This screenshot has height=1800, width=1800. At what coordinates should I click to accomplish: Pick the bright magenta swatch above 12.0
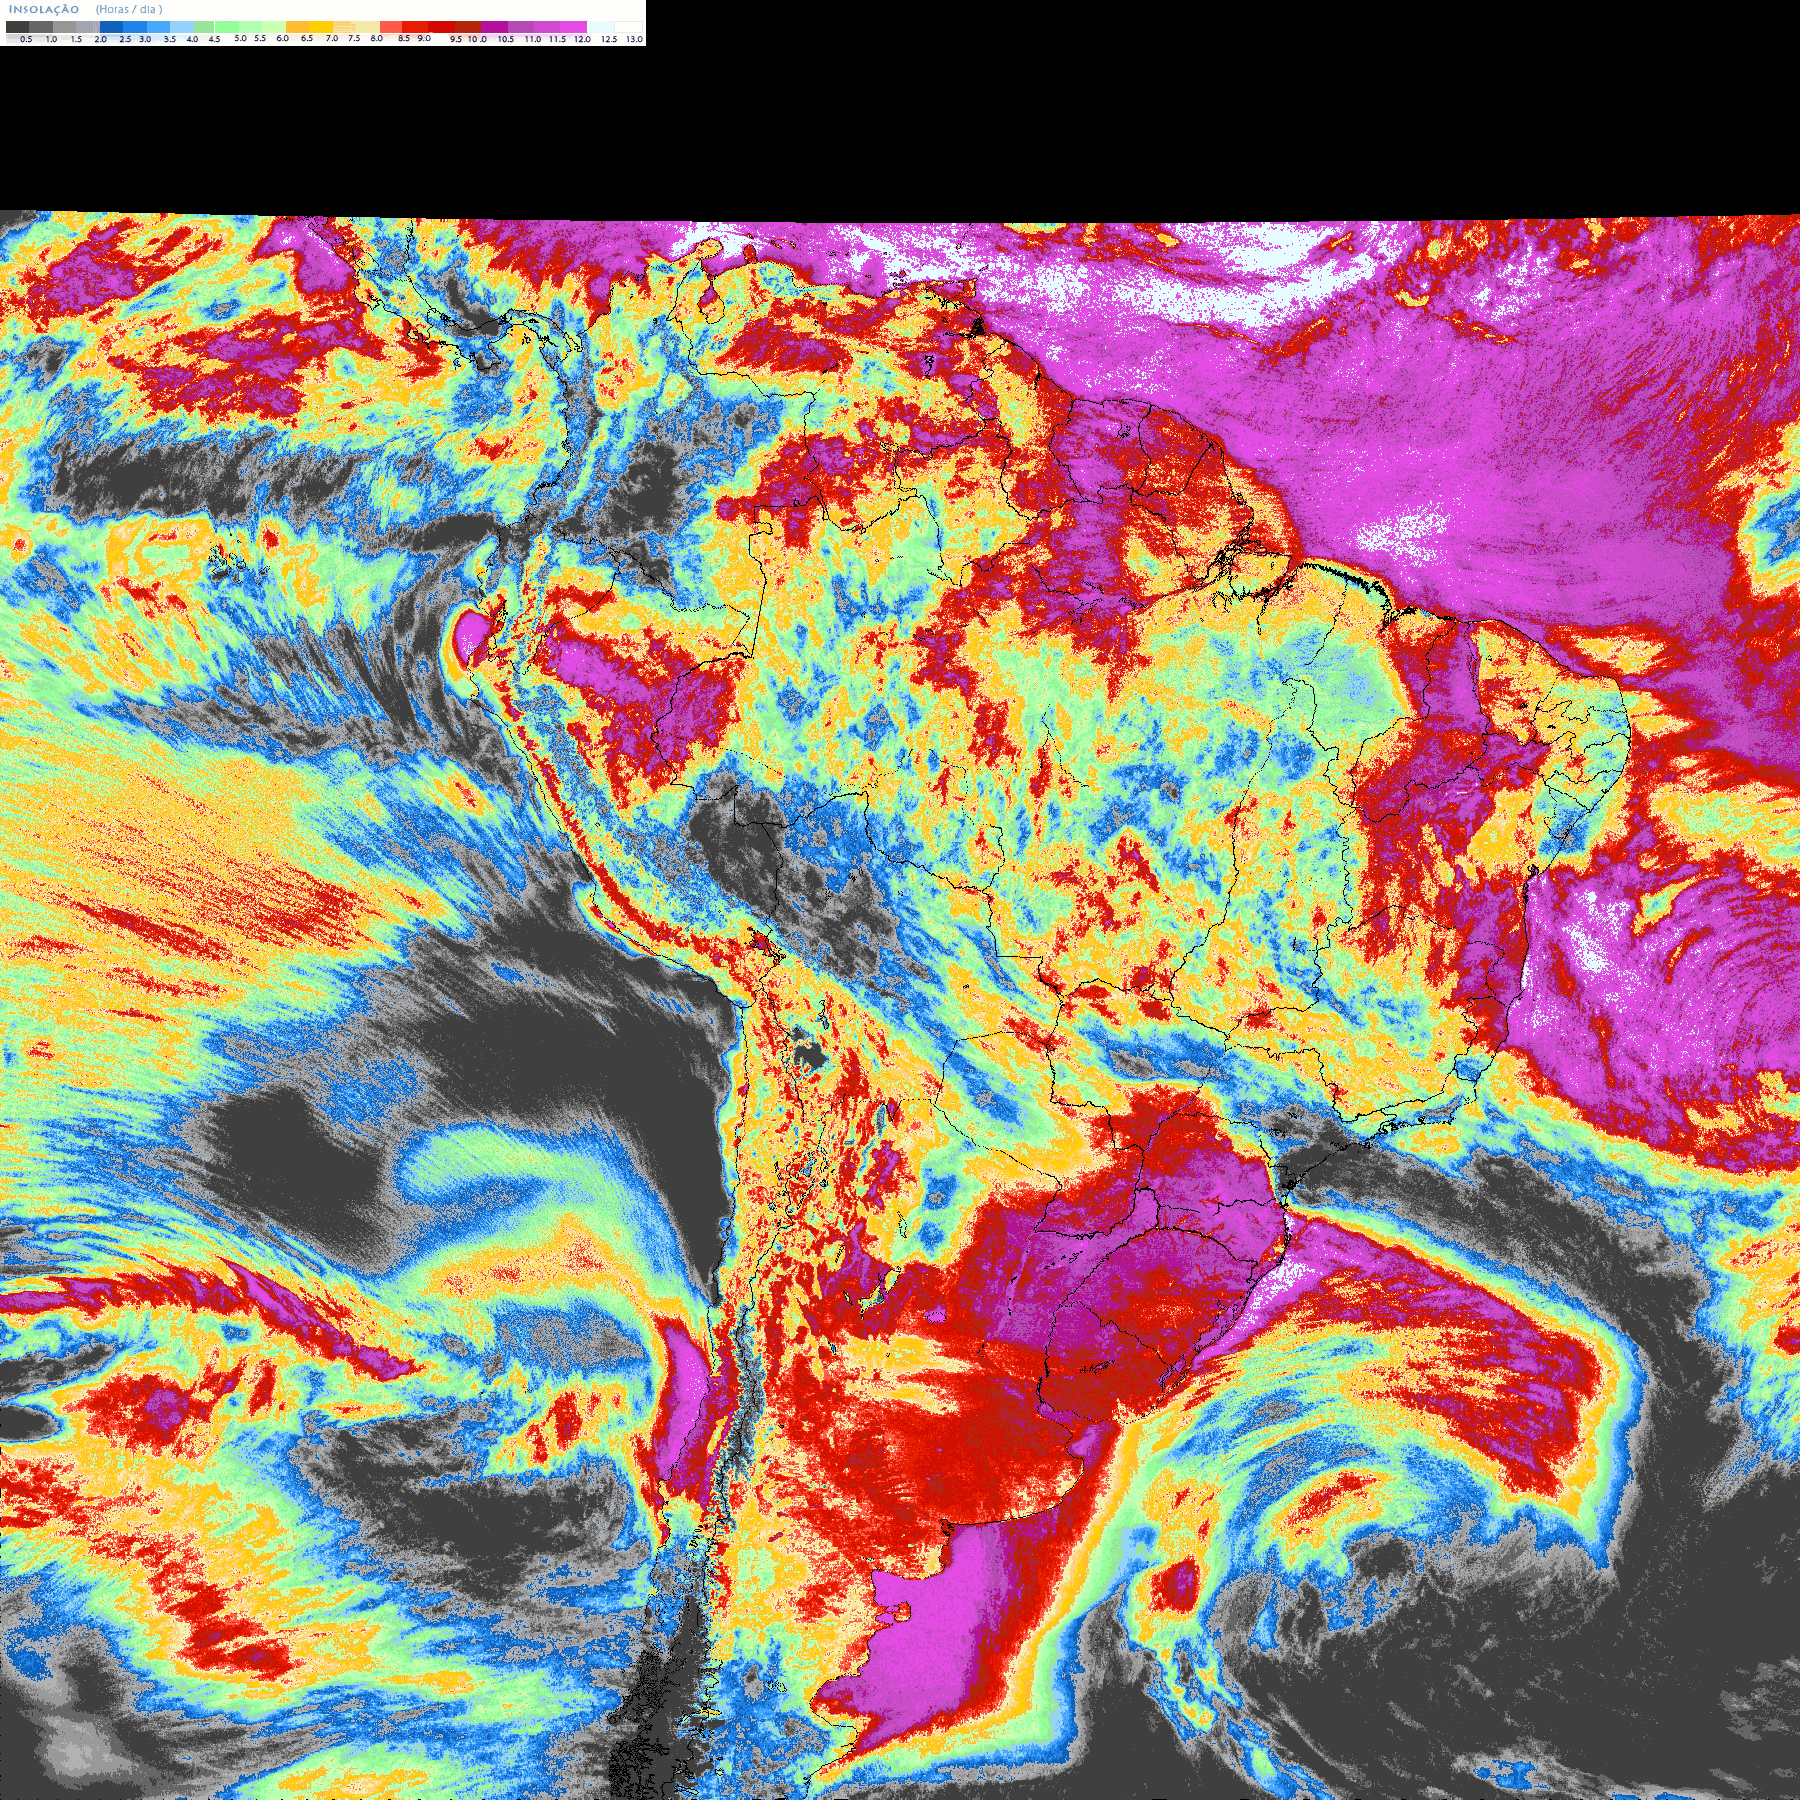click(x=574, y=27)
